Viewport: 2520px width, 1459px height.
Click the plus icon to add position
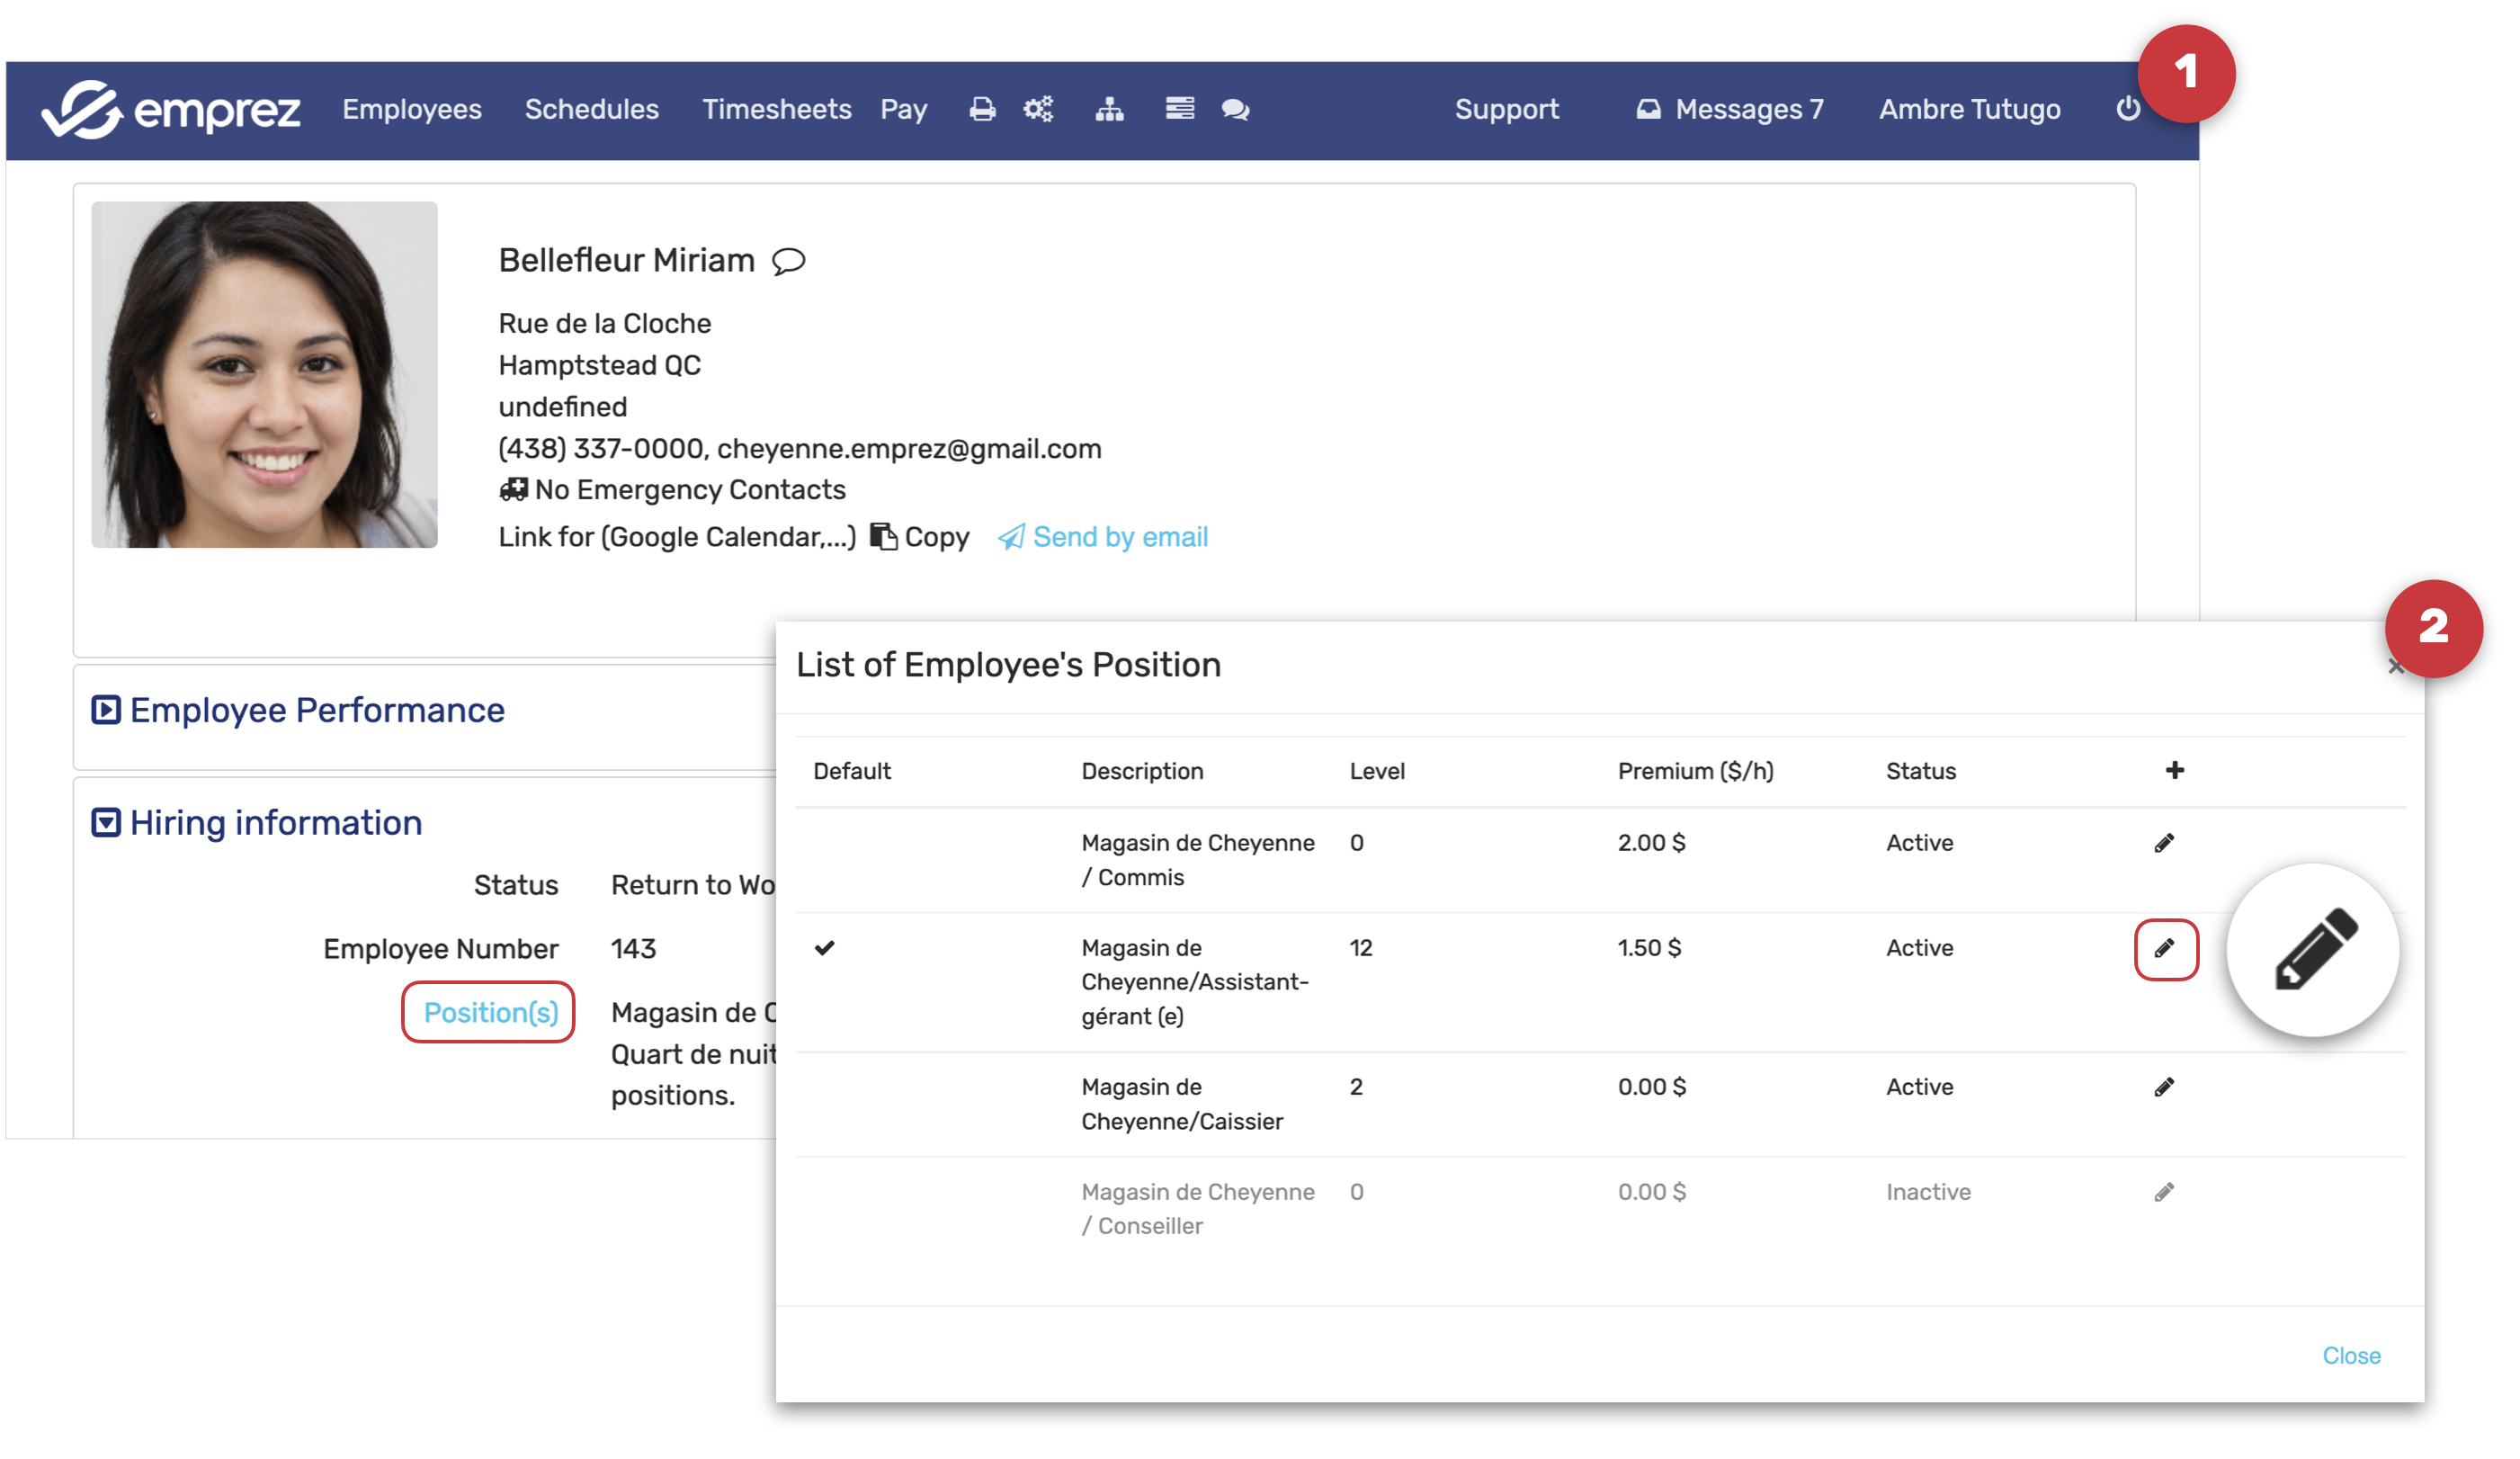[x=2174, y=770]
